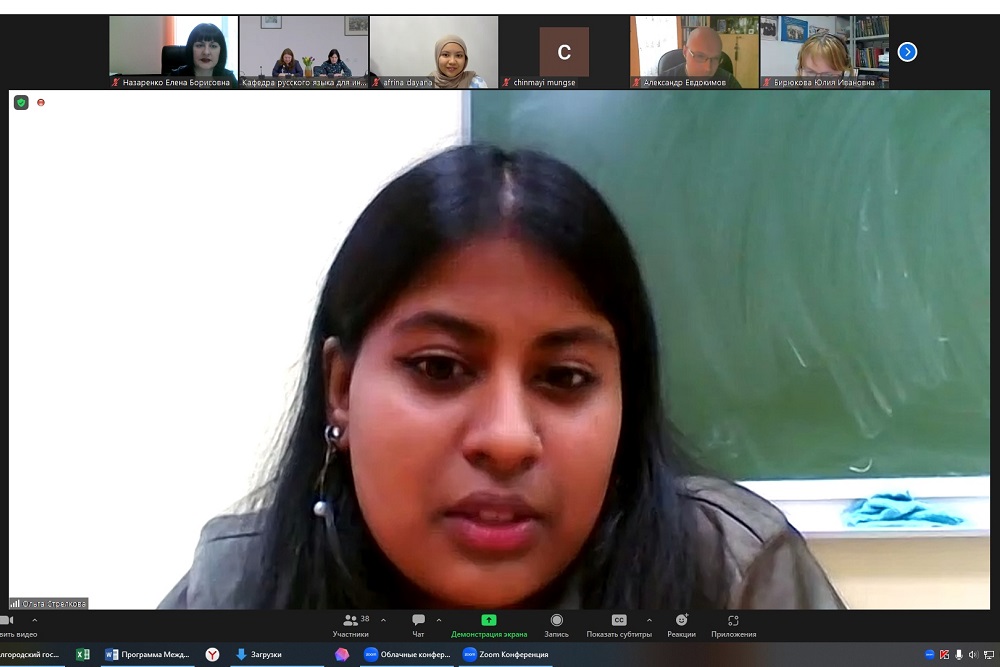
Task: Expand options arrow next to Чат
Action: [438, 620]
